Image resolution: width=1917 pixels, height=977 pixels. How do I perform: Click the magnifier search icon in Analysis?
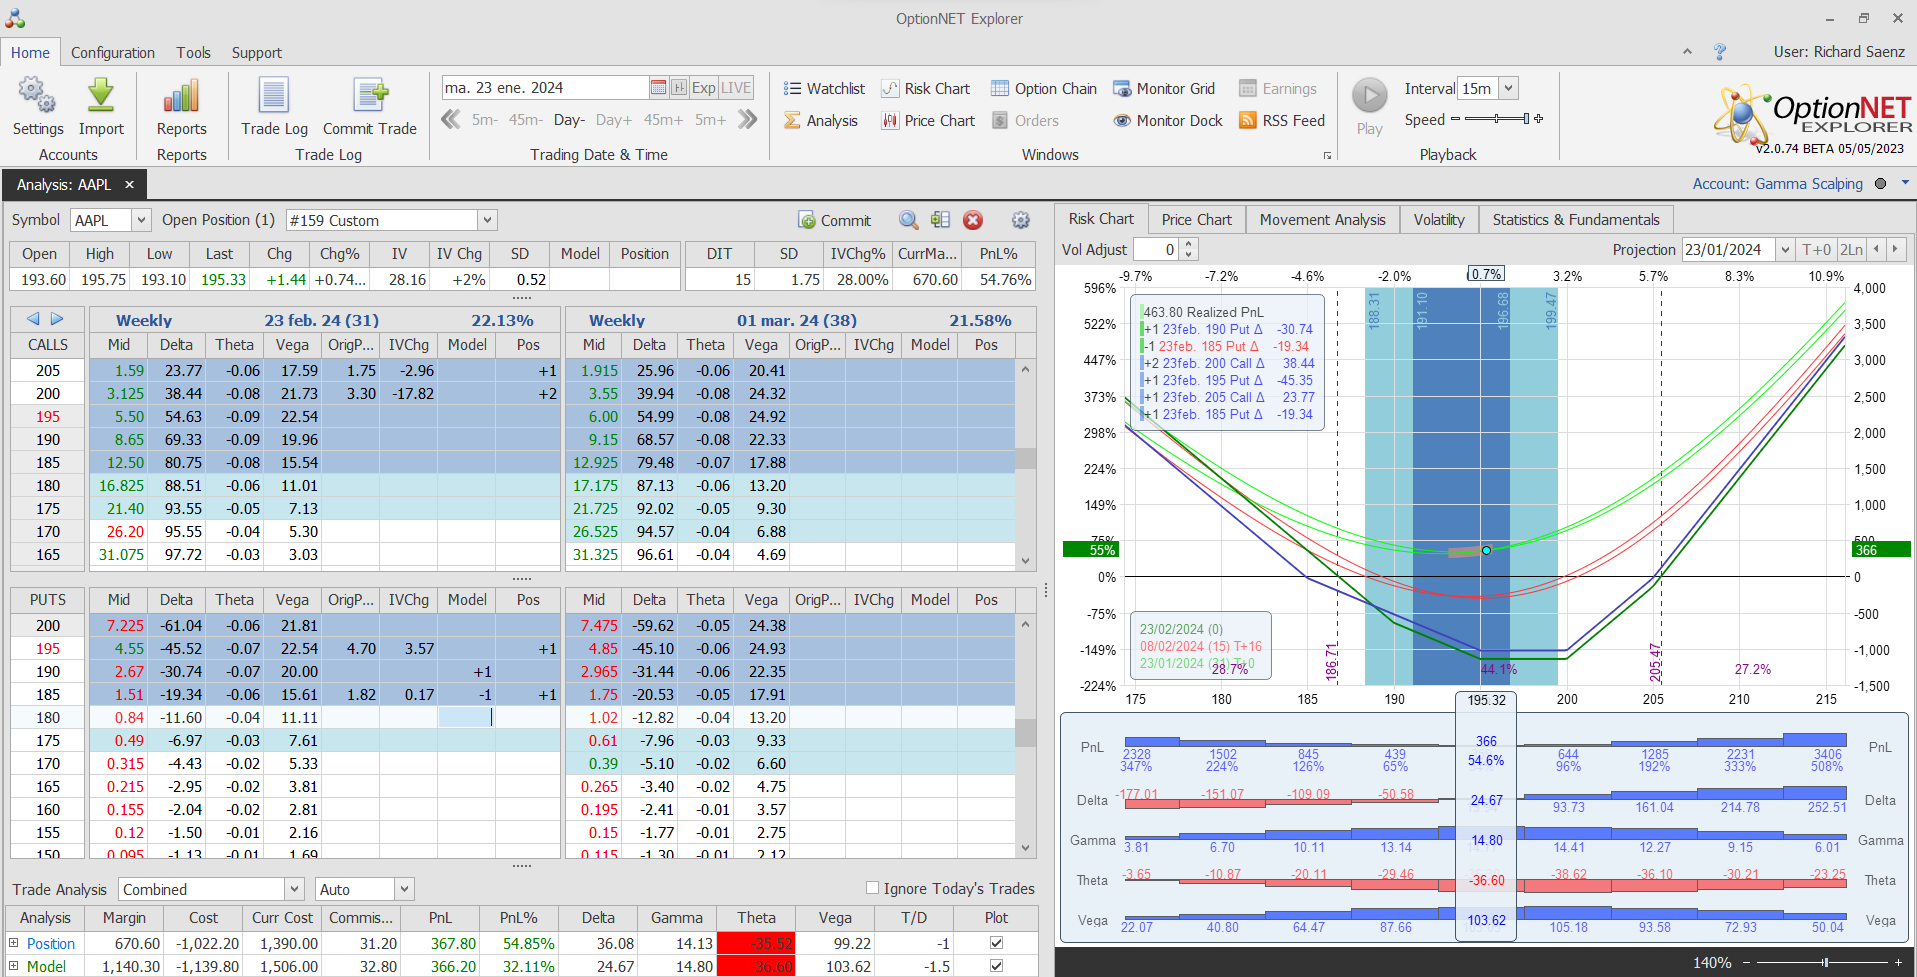[908, 220]
